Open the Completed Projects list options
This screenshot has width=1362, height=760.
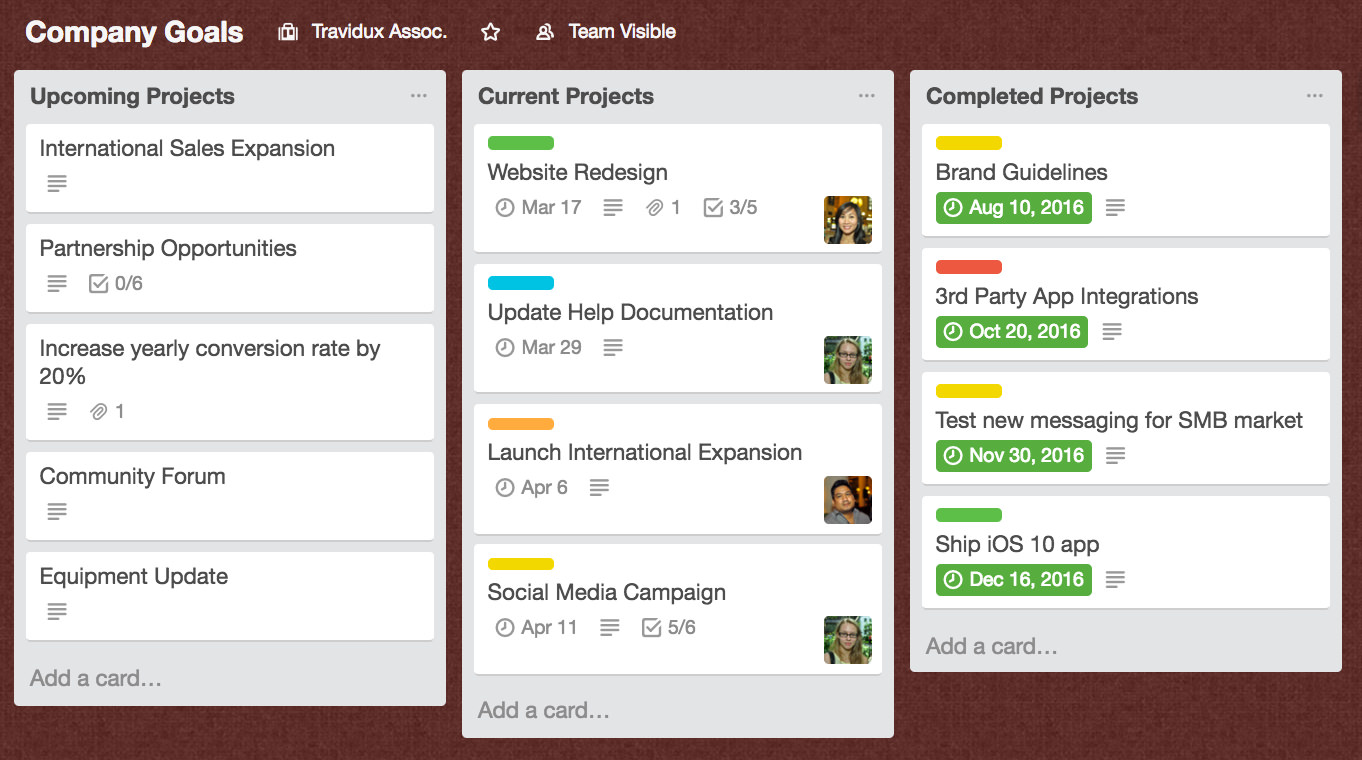pyautogui.click(x=1314, y=96)
